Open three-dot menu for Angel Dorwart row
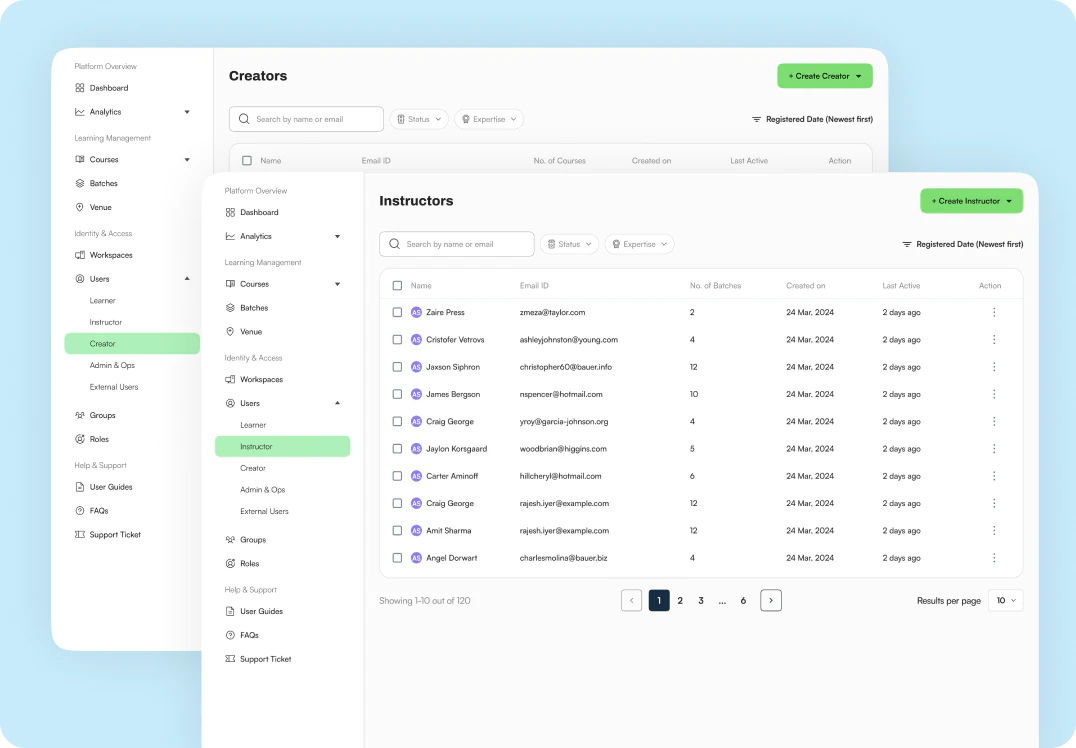This screenshot has height=748, width=1076. pyautogui.click(x=994, y=558)
